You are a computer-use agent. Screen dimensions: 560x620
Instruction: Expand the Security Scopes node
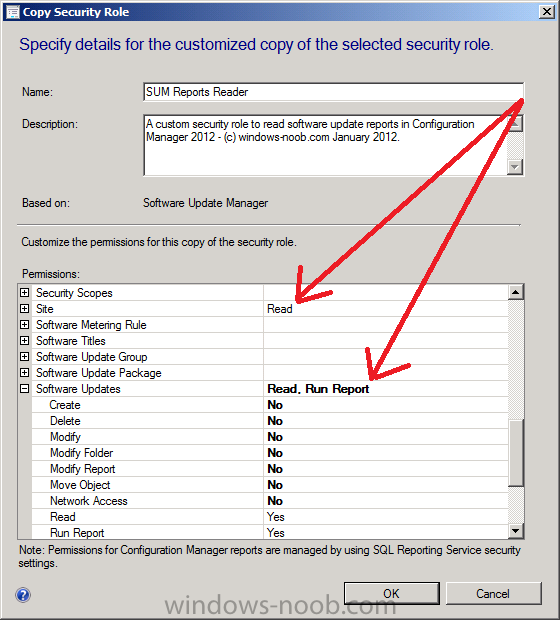(25, 293)
